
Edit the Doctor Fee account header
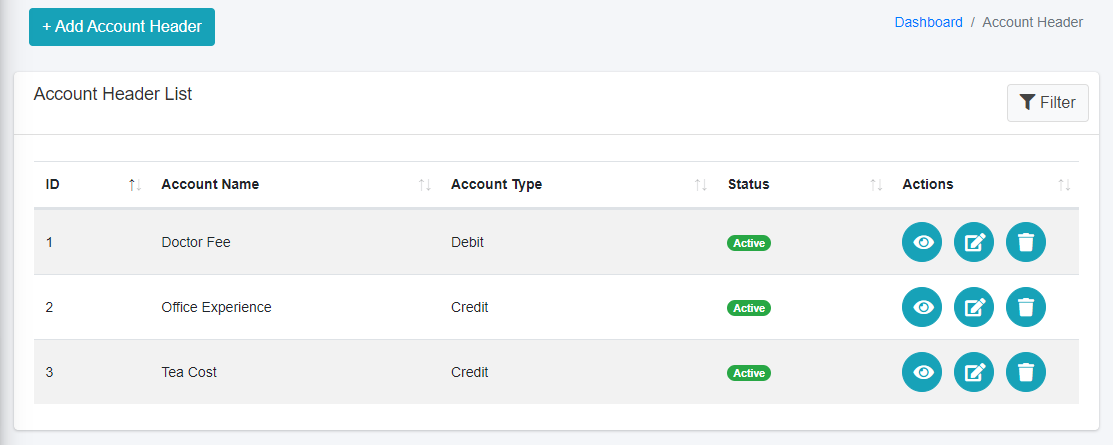[974, 242]
